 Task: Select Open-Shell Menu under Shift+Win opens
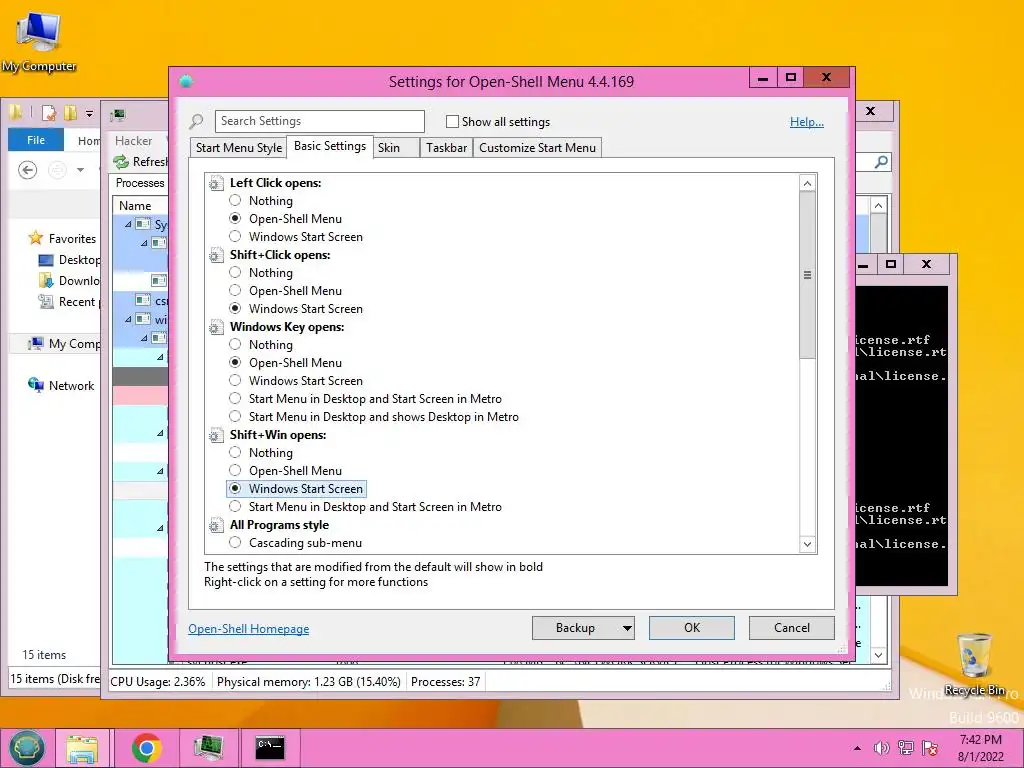(x=235, y=471)
